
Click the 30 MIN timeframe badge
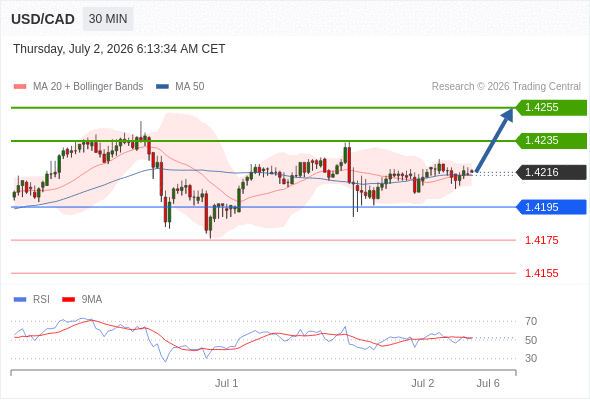tap(108, 19)
